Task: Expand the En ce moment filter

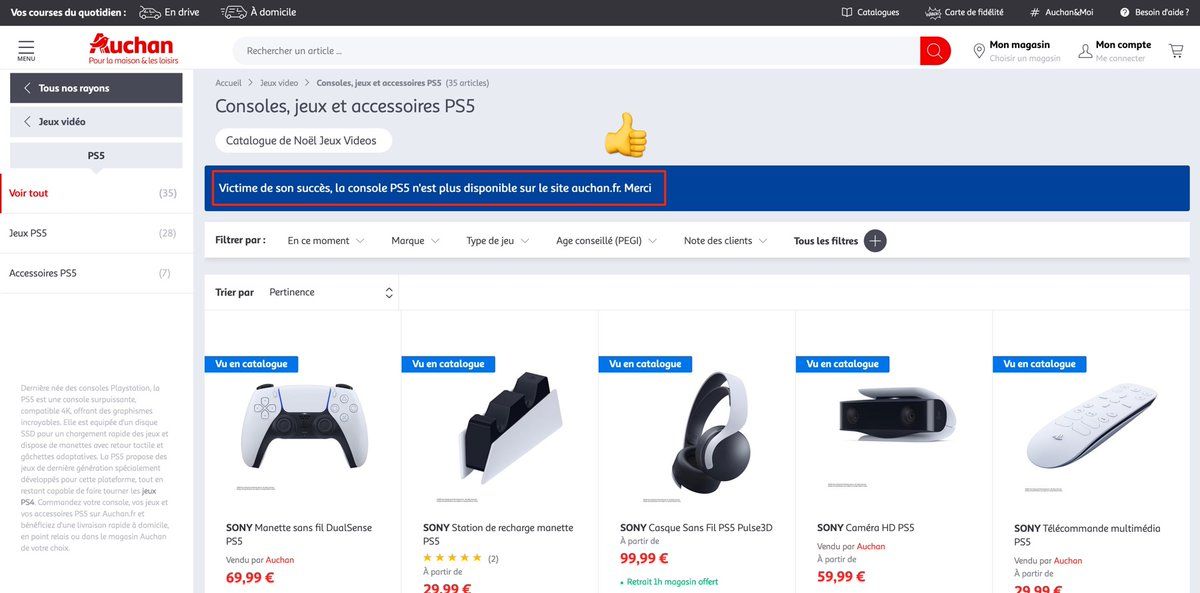Action: point(326,241)
